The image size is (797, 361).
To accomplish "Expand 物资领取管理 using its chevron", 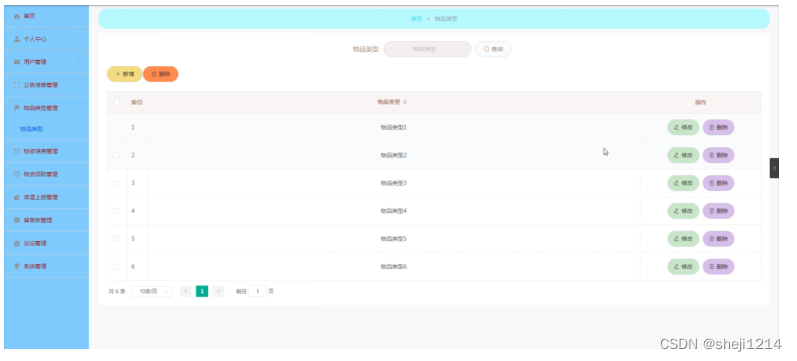I will tap(79, 174).
